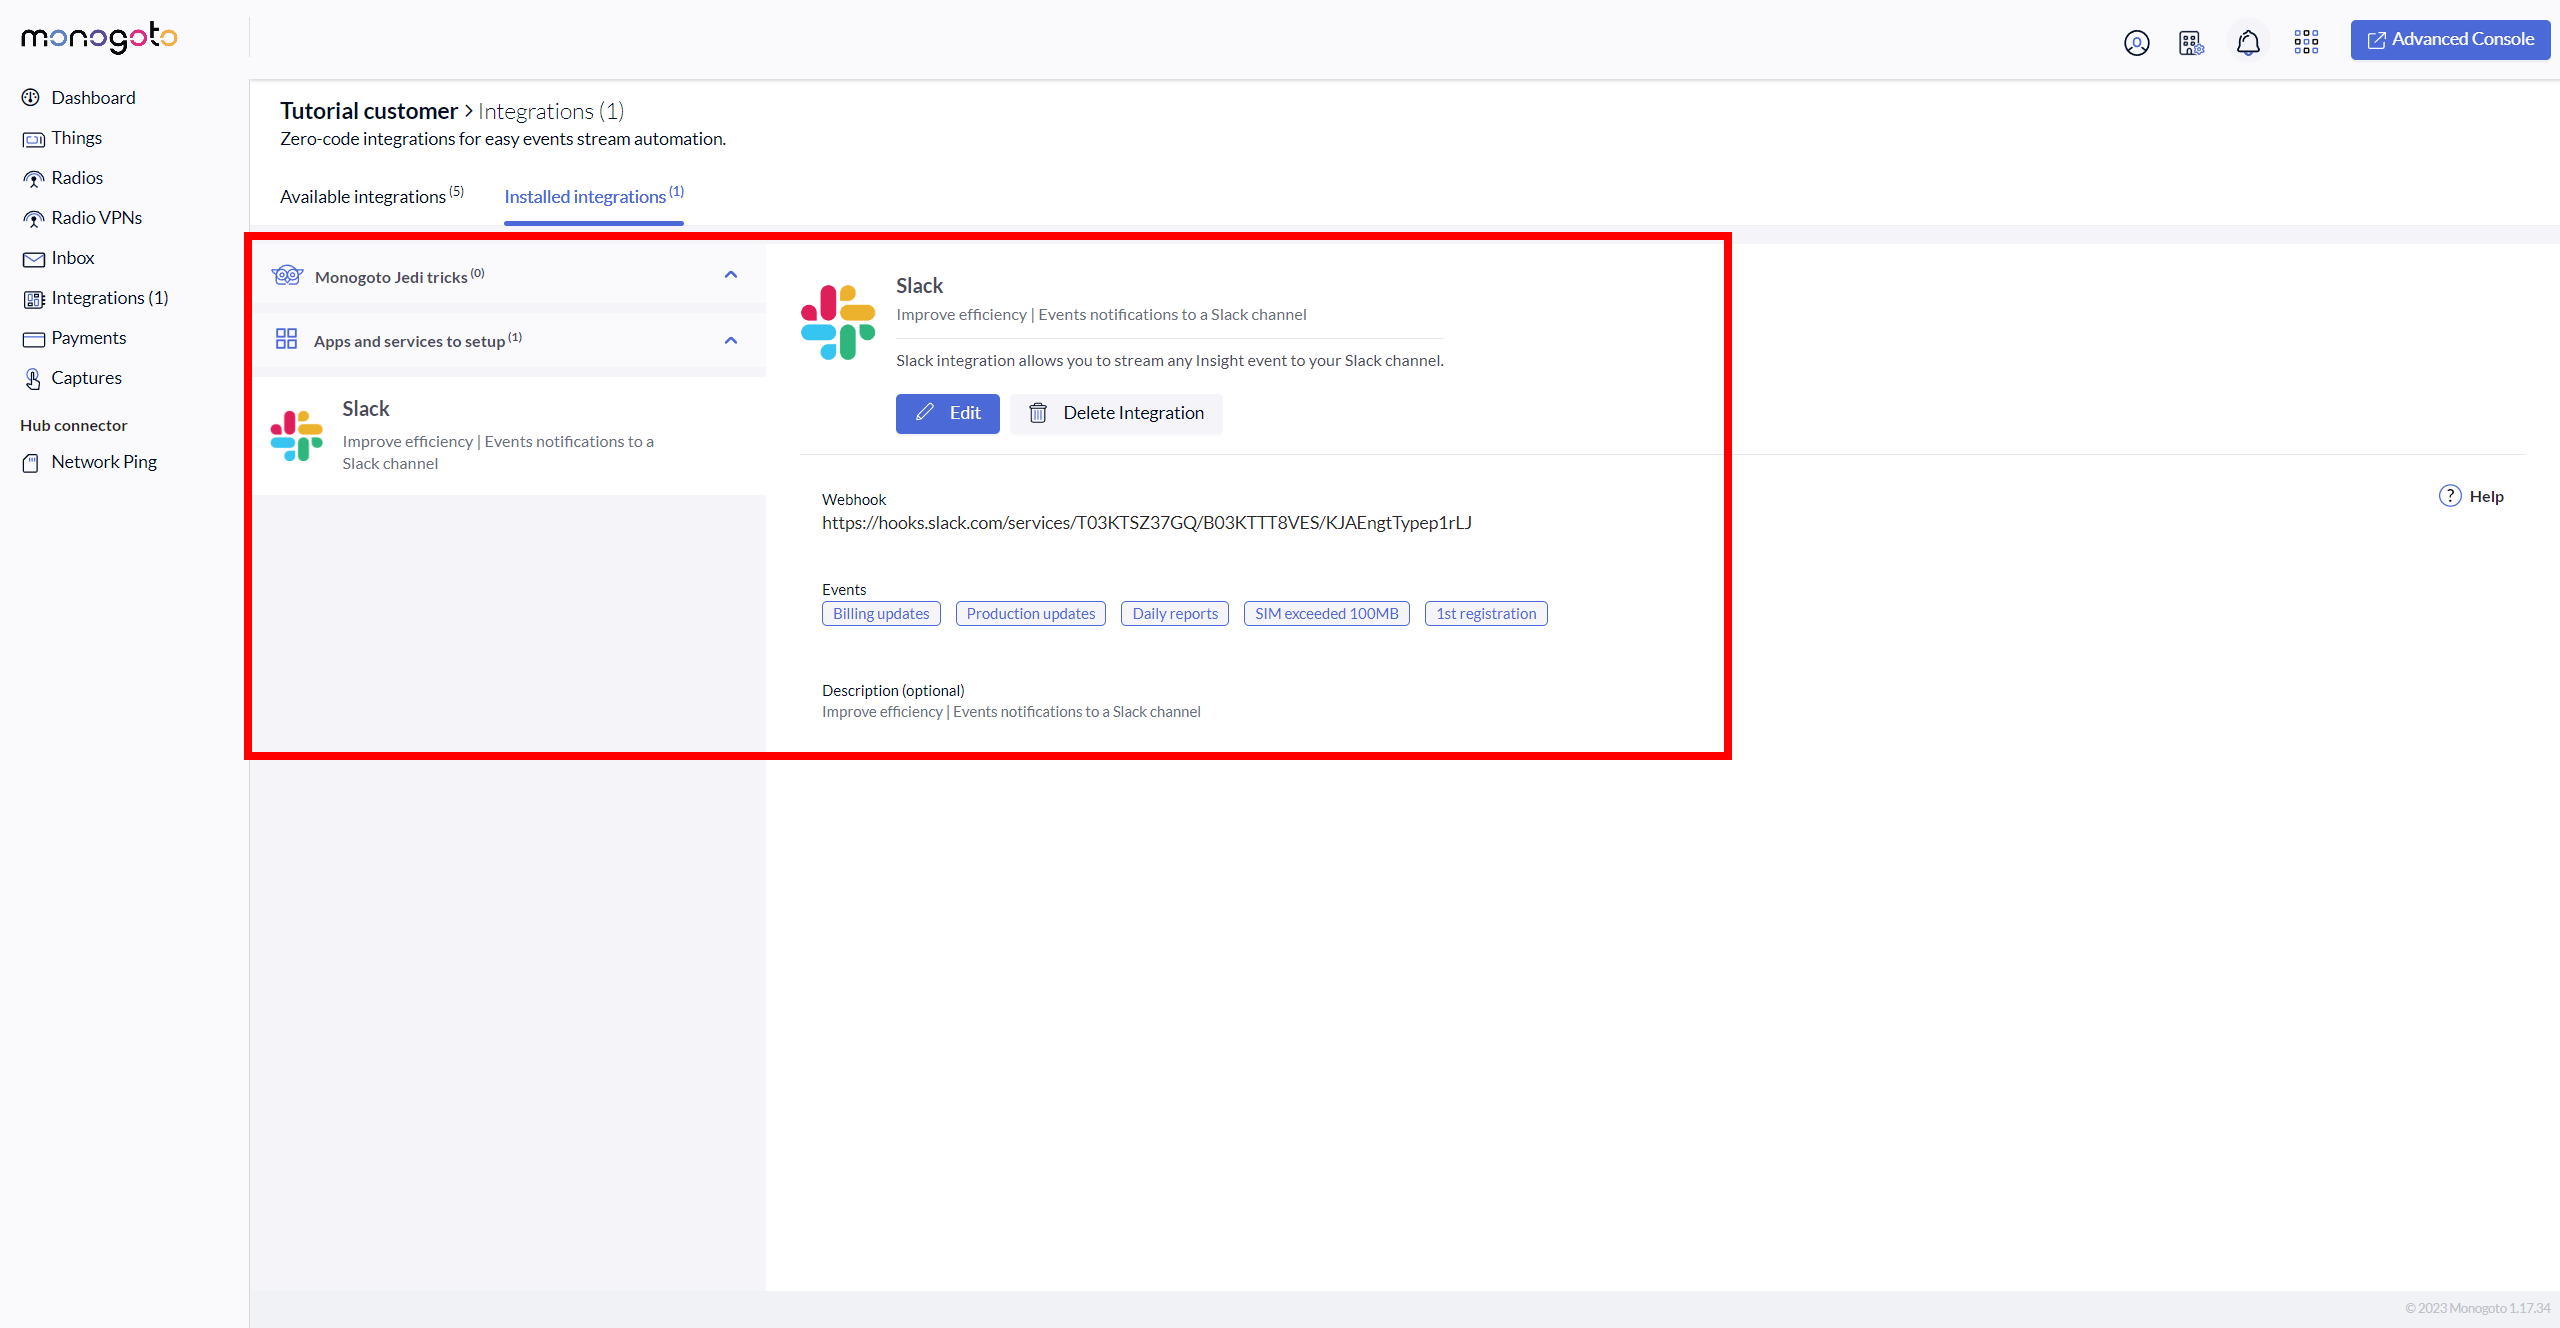Open the apps grid icon
This screenshot has height=1328, width=2560.
[x=2306, y=42]
